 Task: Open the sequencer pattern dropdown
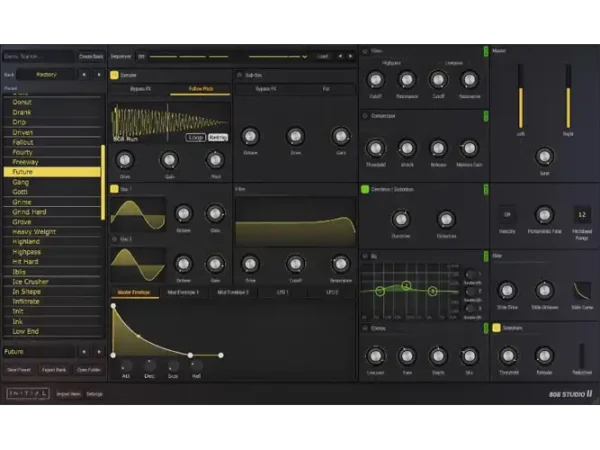click(x=305, y=57)
